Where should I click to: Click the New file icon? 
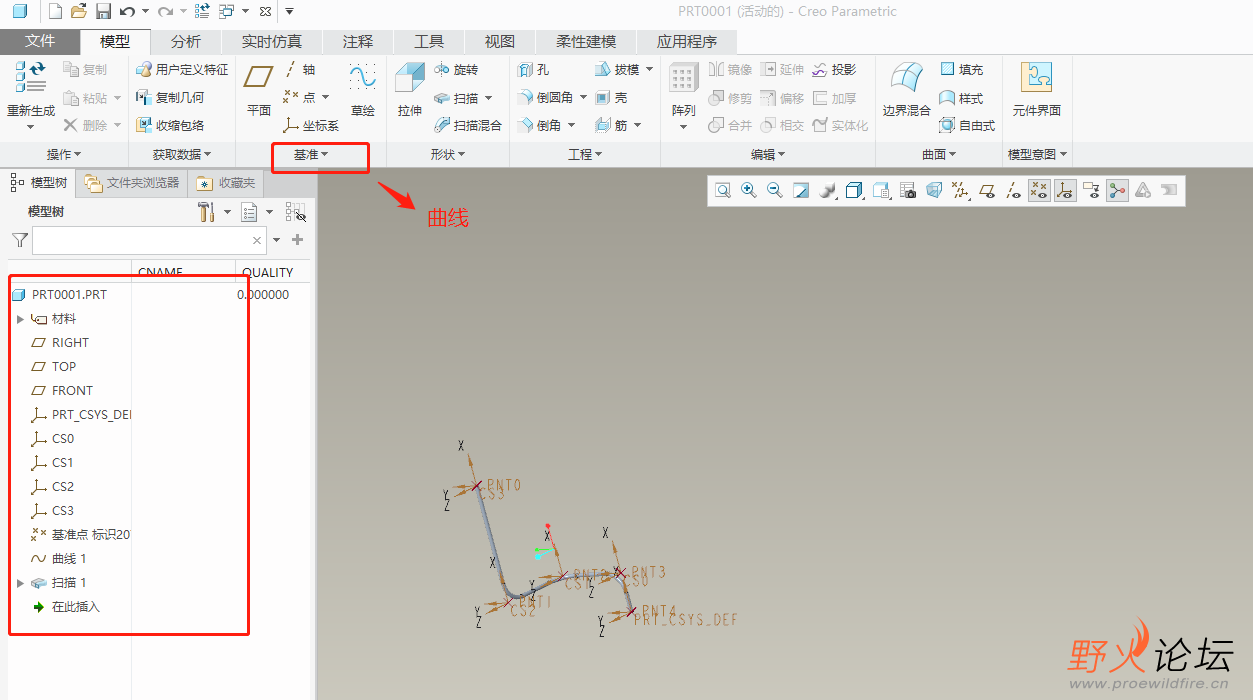click(55, 12)
